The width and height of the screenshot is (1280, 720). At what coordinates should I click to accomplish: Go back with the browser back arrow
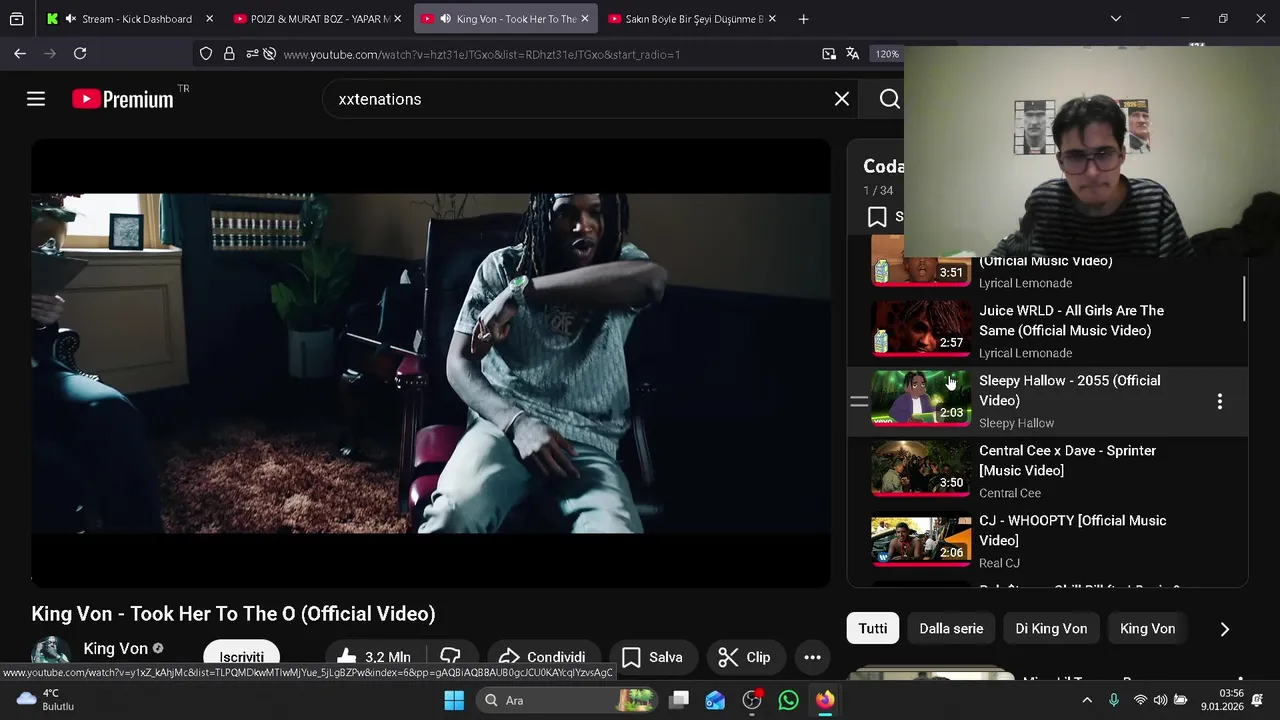tap(20, 54)
